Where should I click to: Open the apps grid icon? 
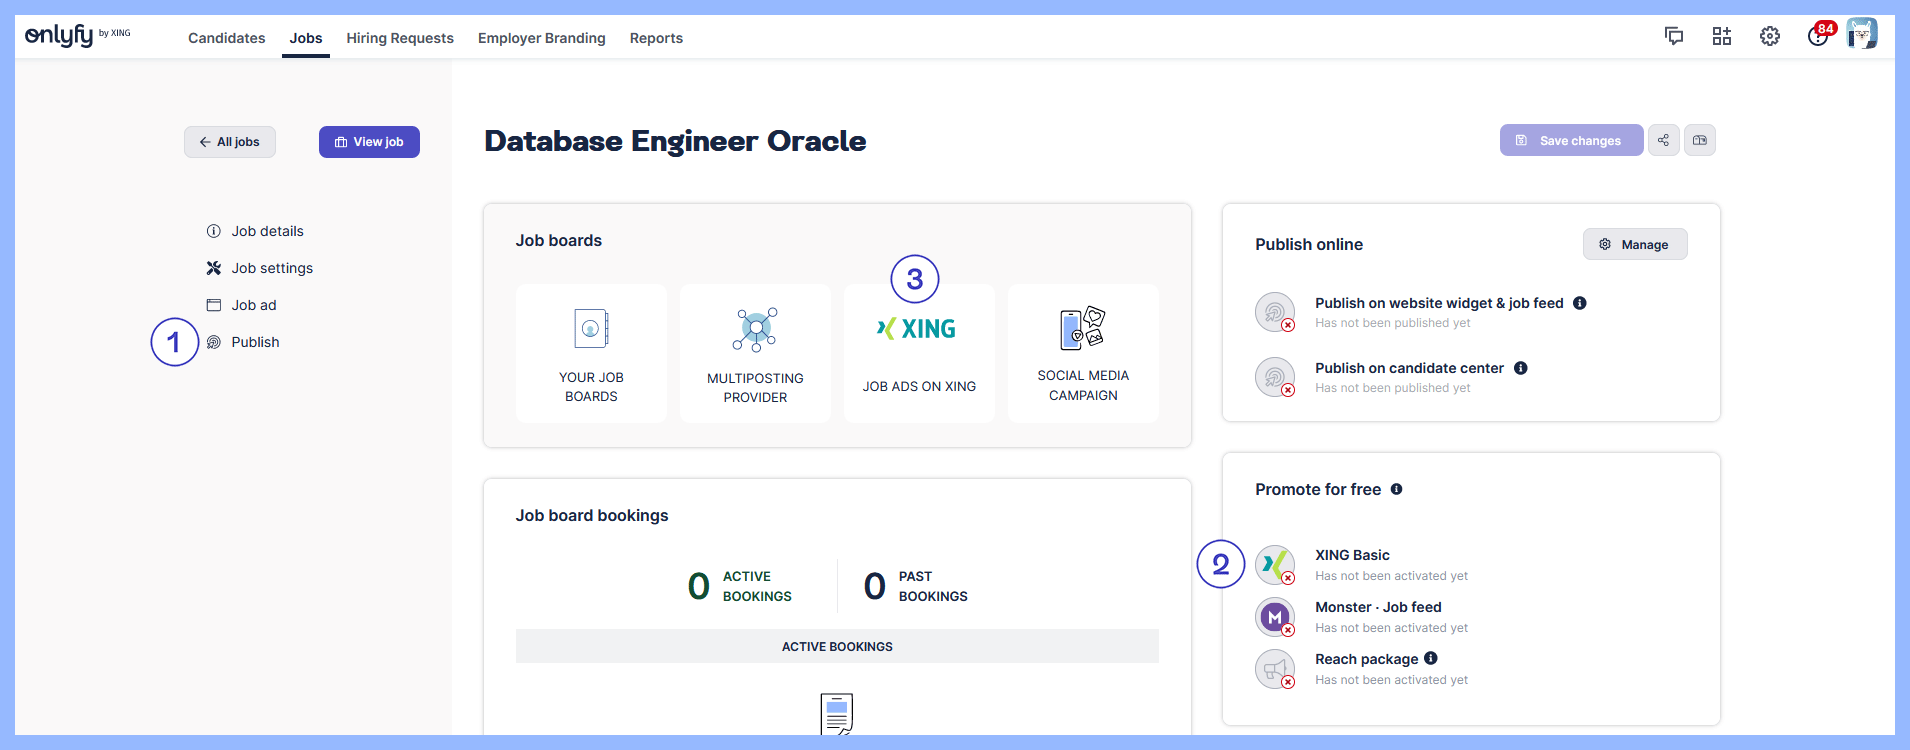click(1721, 37)
